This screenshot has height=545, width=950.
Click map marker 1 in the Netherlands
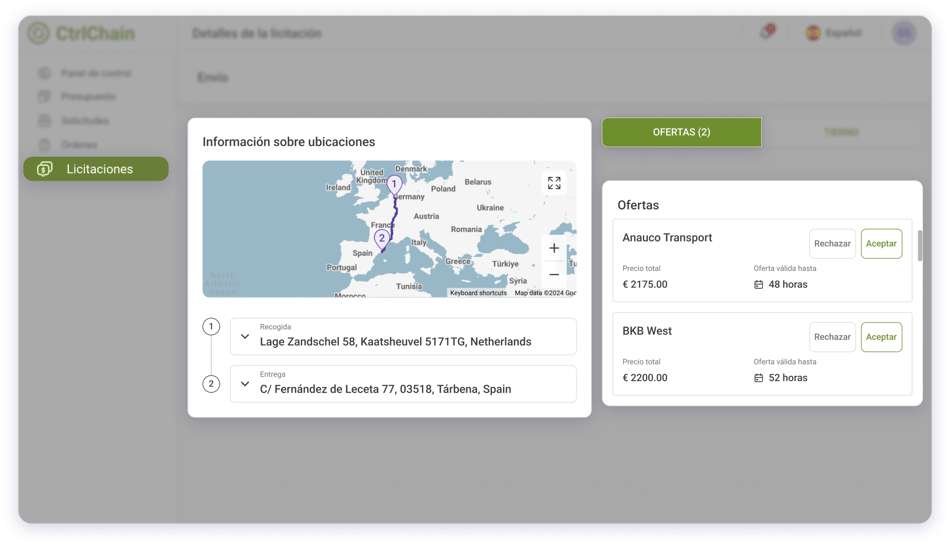pyautogui.click(x=394, y=185)
